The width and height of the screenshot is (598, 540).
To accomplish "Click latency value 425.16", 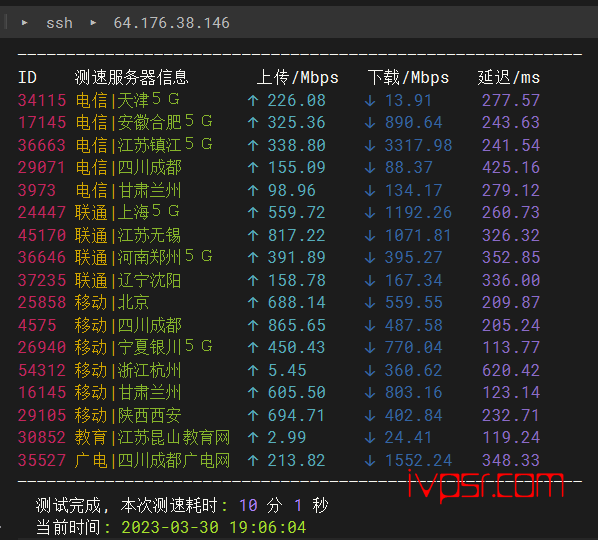I will (511, 168).
